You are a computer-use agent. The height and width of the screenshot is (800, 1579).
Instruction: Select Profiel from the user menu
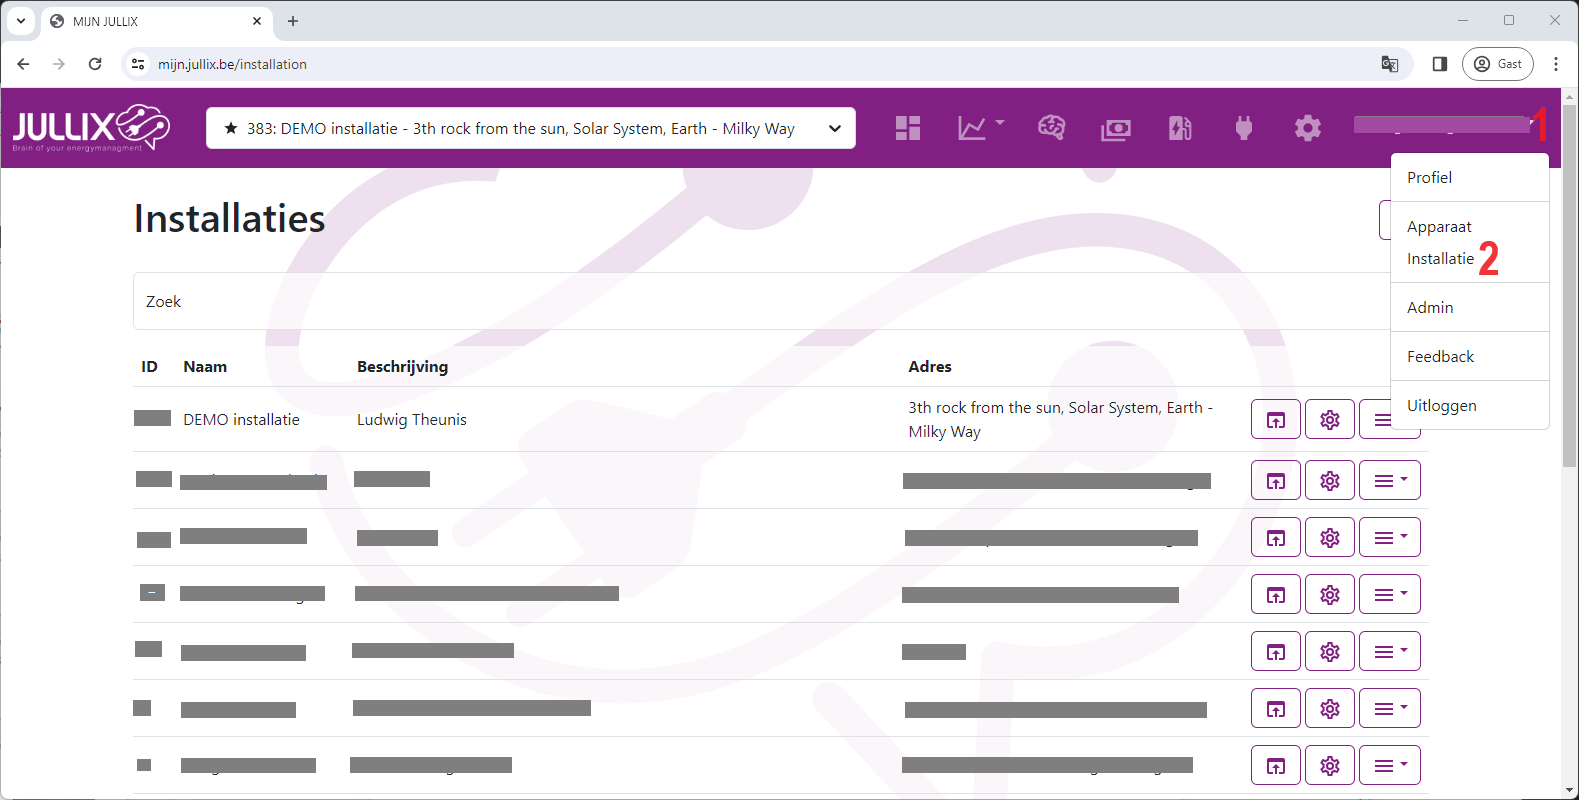tap(1429, 178)
